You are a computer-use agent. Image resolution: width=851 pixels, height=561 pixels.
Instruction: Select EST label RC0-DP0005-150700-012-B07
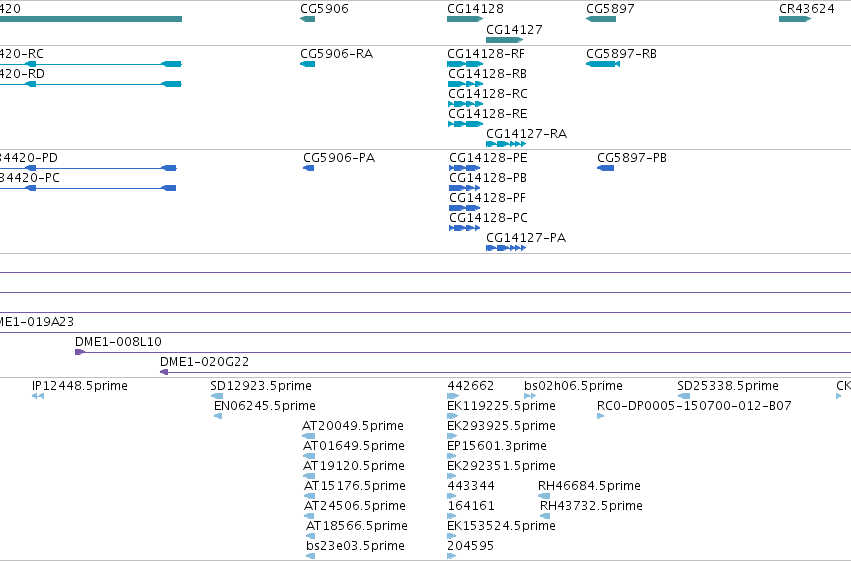[x=694, y=406]
